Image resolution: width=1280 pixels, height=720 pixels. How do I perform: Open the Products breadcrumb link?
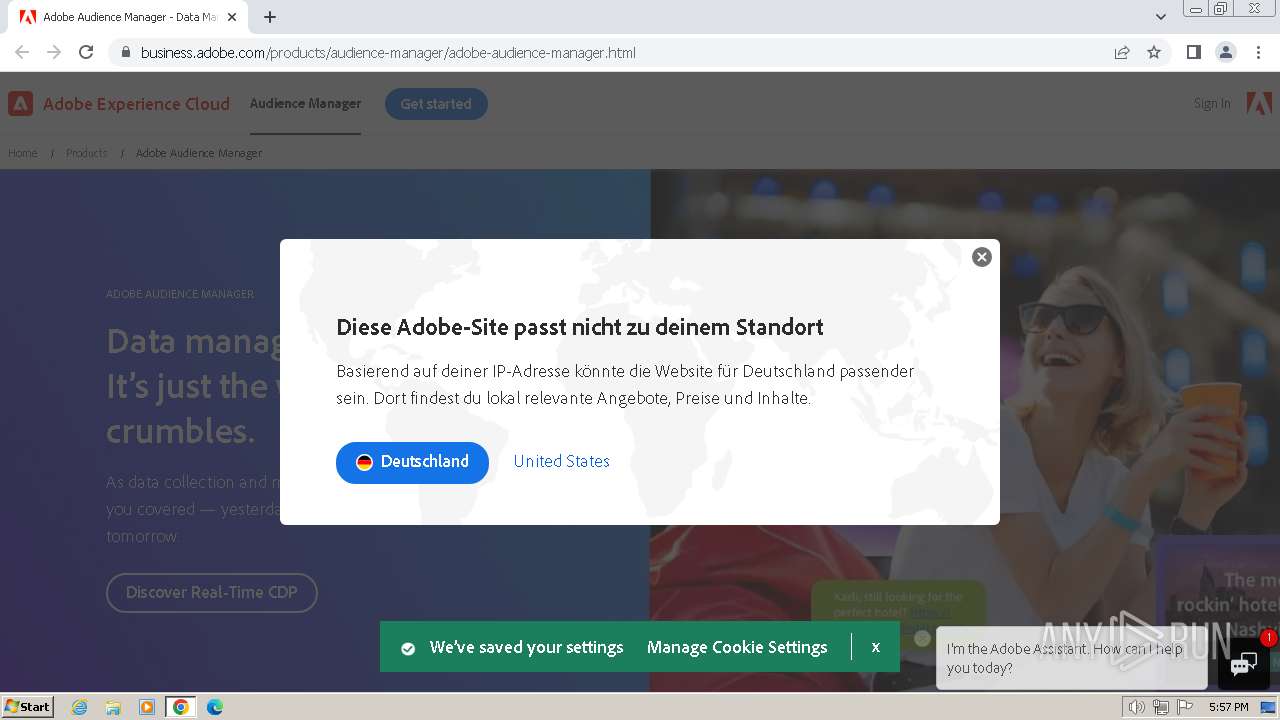click(86, 153)
